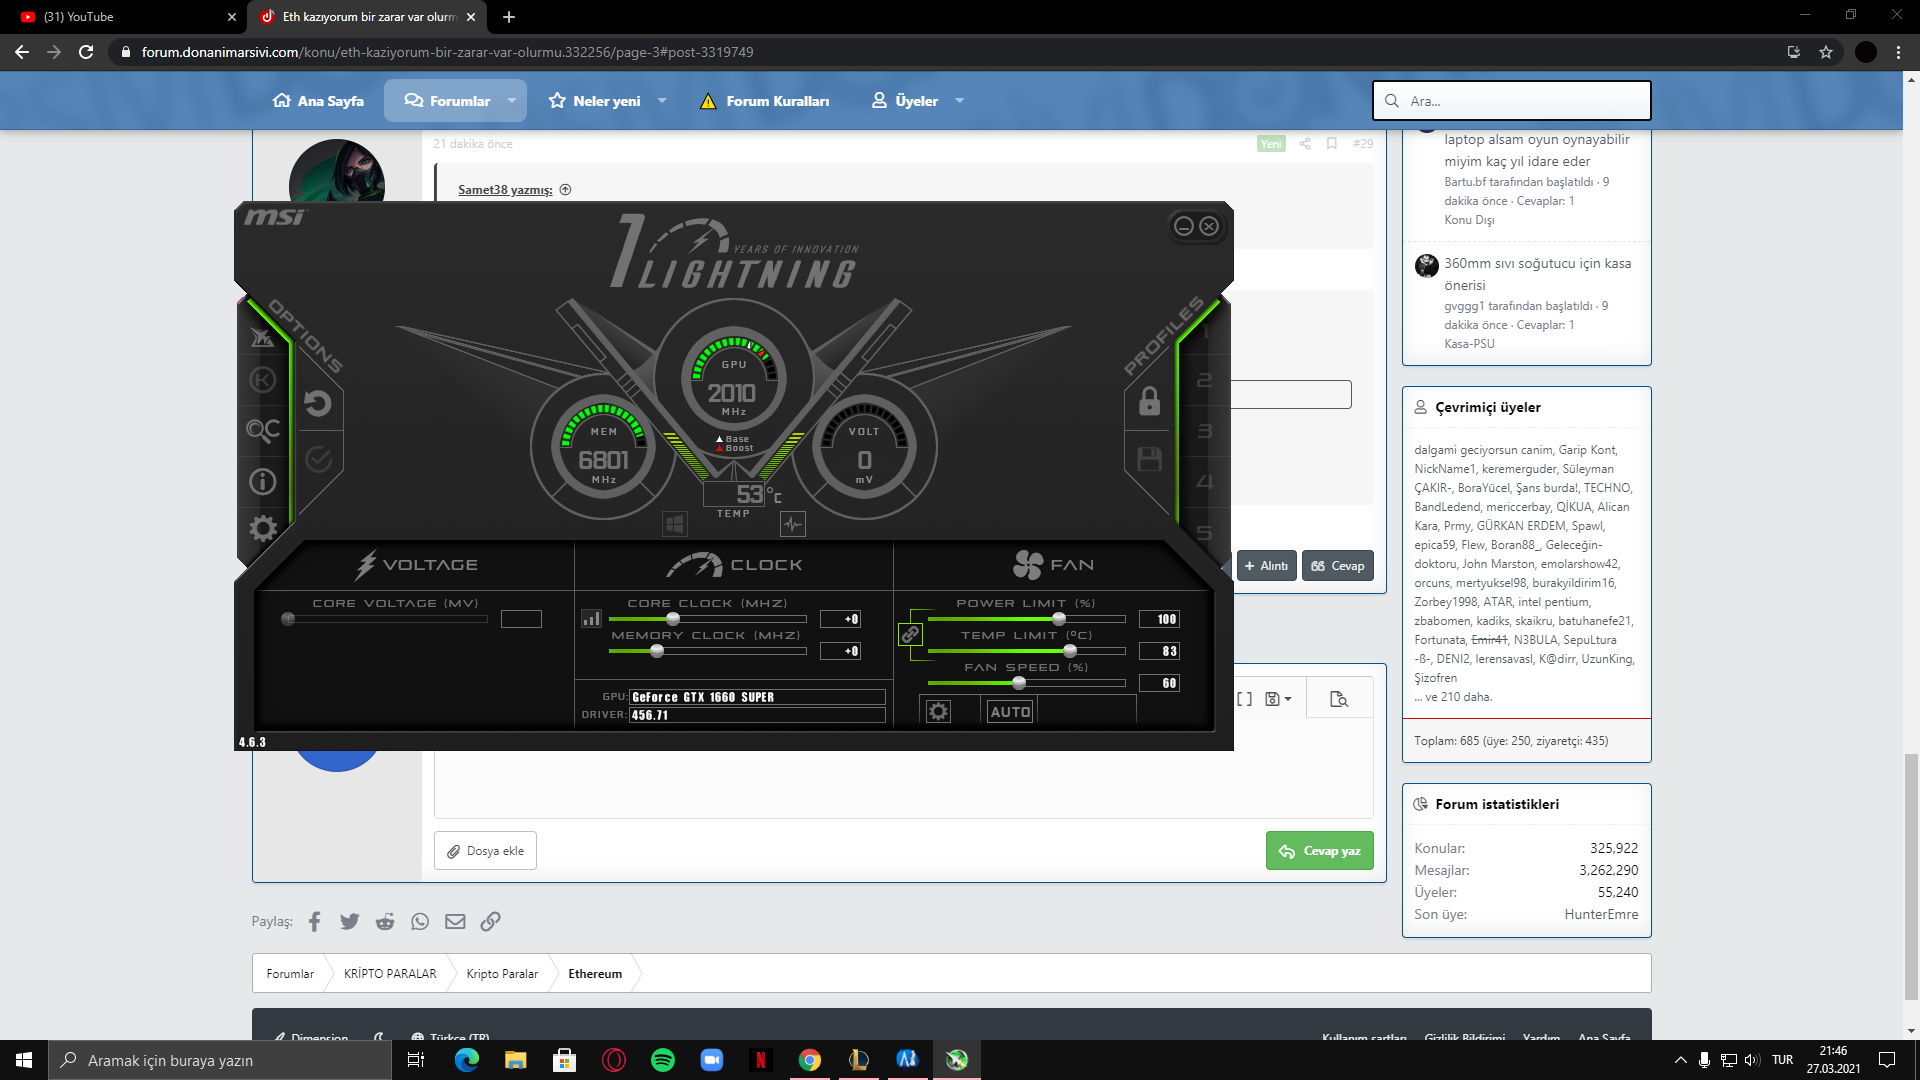Bookmark post #29 with the bookmark icon

point(1332,144)
